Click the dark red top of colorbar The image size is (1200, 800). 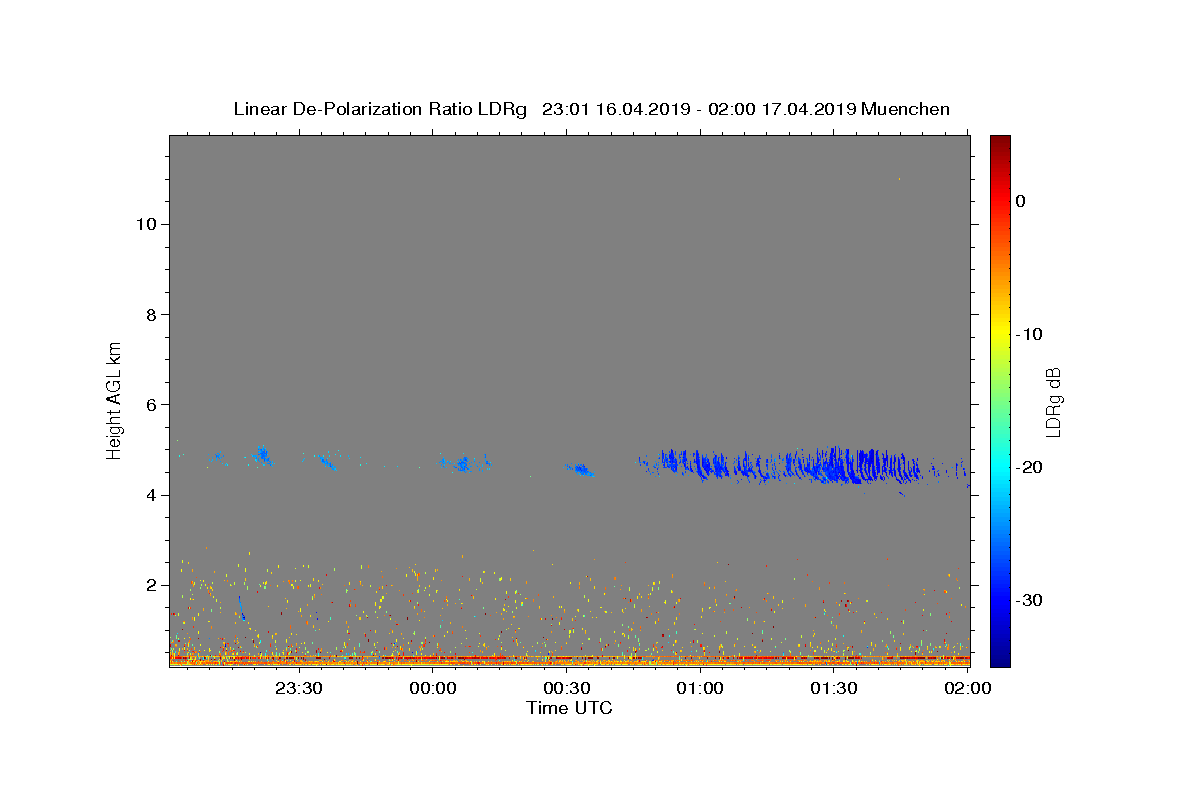(1000, 143)
